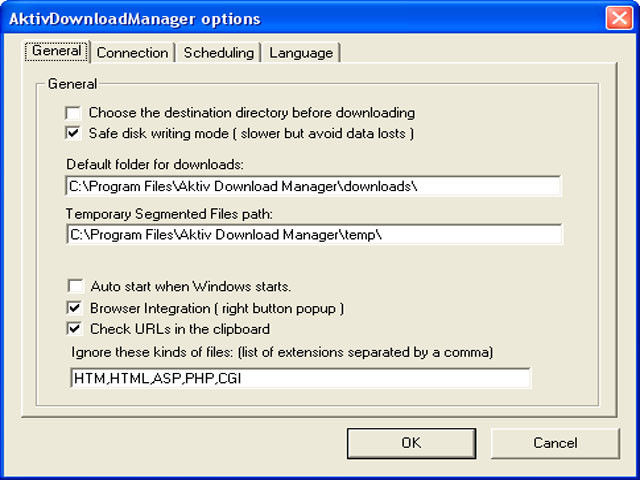
Task: Click the AktivDownloadManager options title bar
Action: click(302, 18)
